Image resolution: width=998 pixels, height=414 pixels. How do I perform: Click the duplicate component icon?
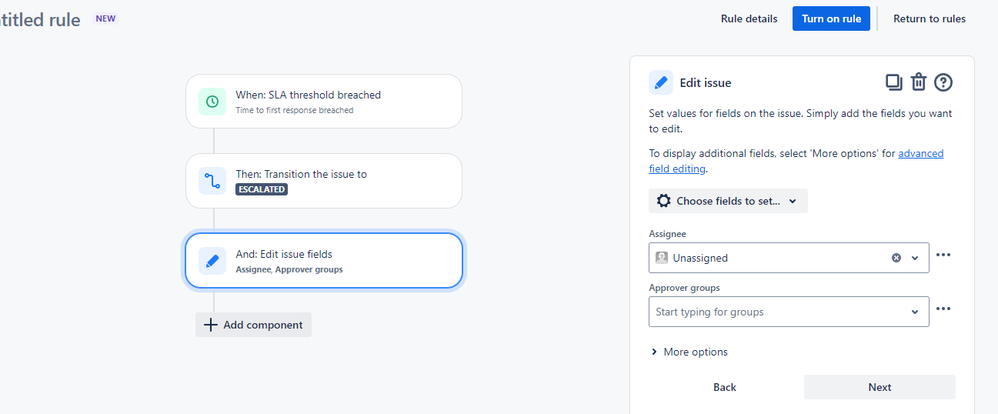click(x=894, y=82)
